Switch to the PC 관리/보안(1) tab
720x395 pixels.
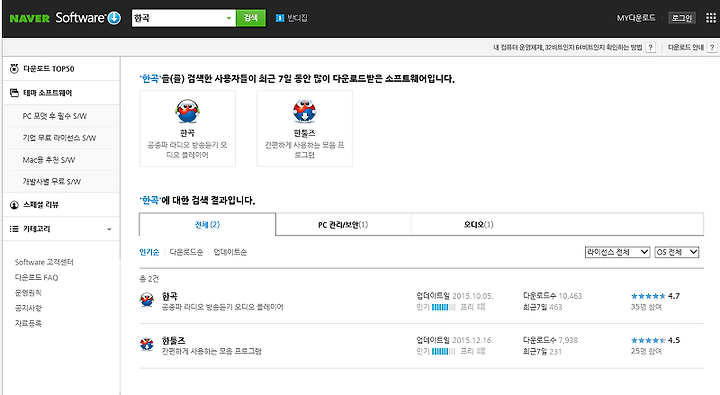(343, 225)
